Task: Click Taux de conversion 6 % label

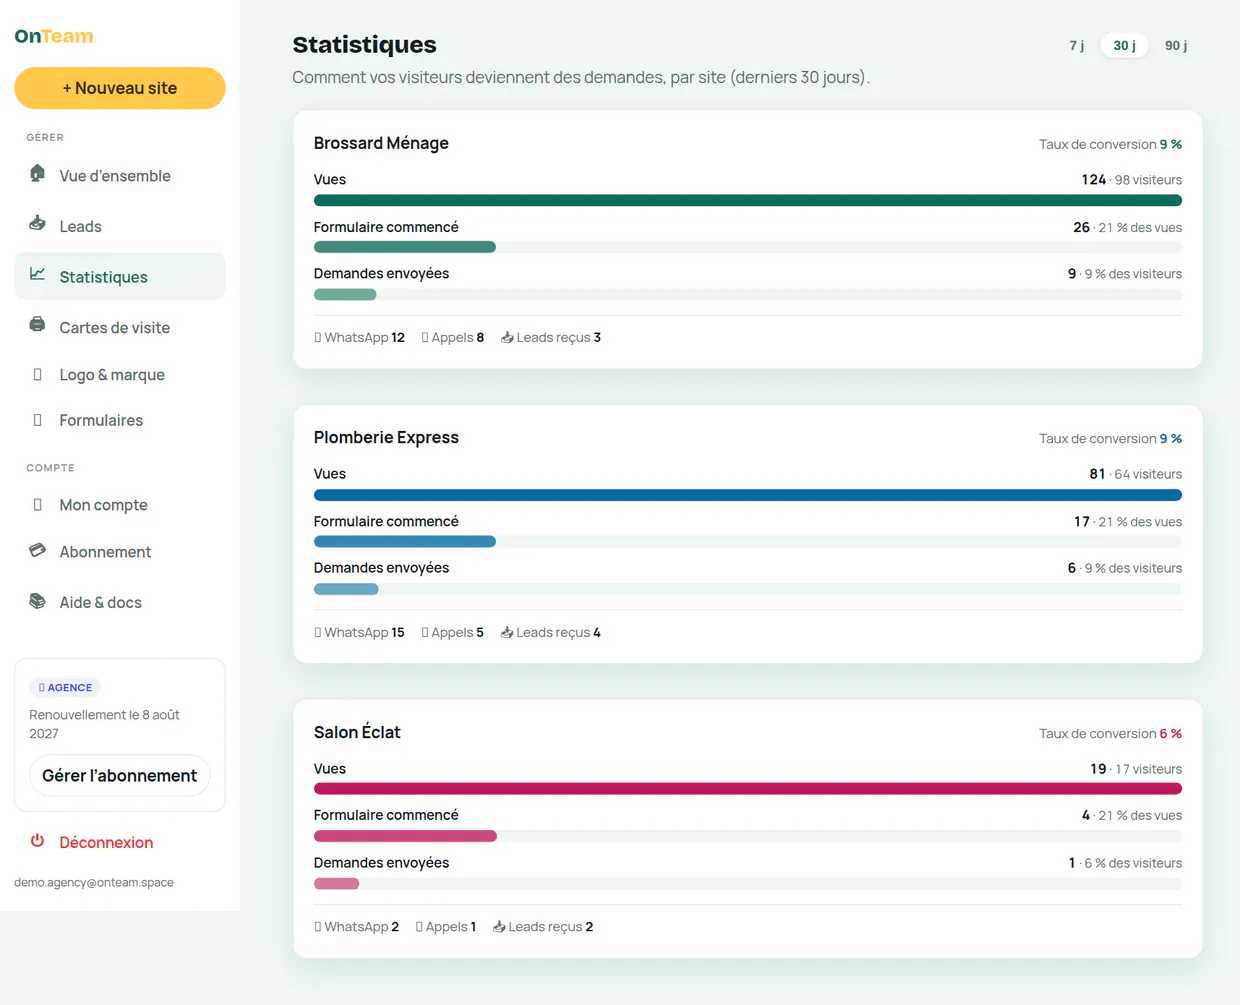Action: point(1110,734)
